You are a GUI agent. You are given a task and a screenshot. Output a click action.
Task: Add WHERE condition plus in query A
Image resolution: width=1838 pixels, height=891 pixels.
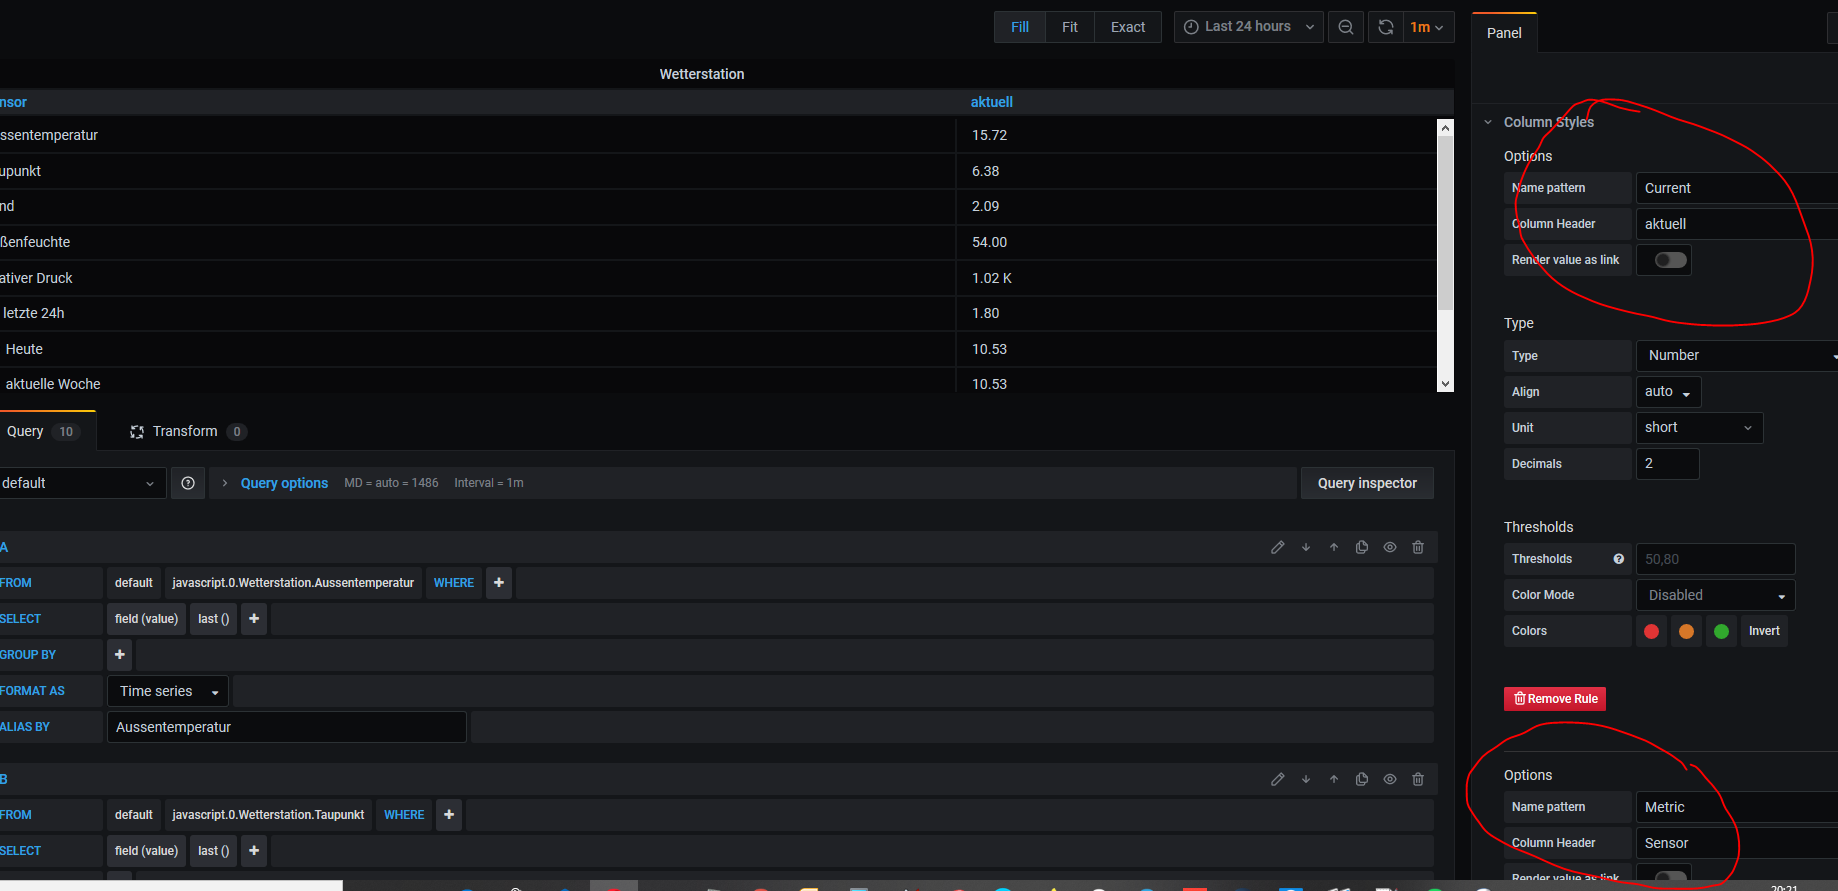(499, 583)
